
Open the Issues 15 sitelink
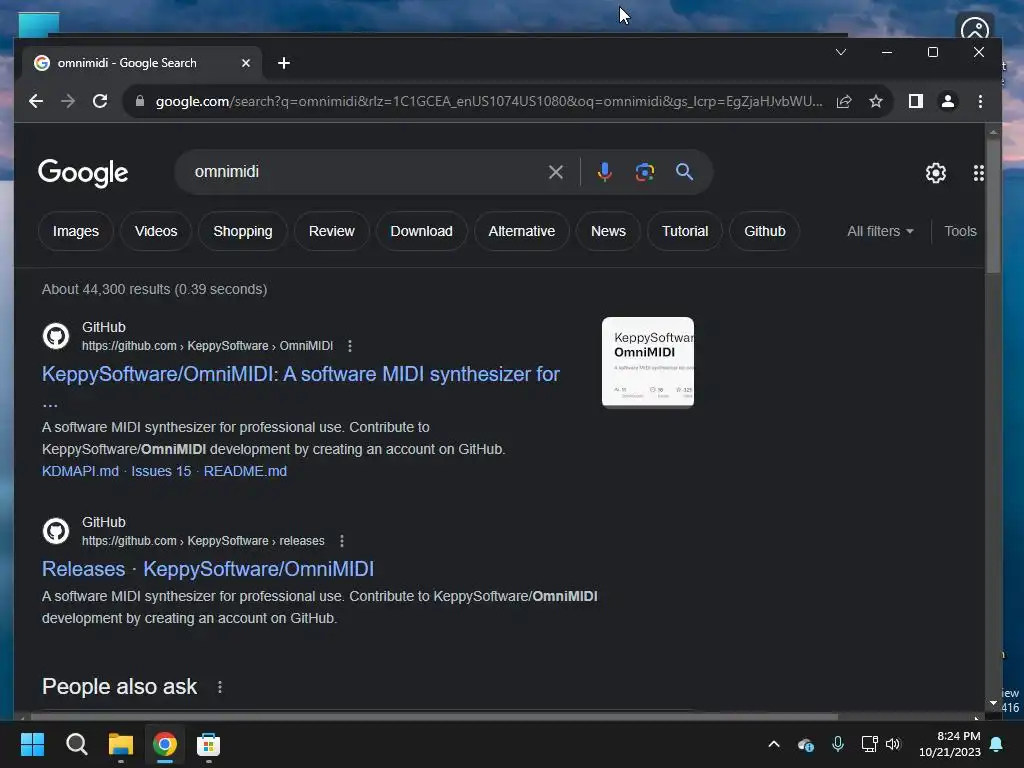161,471
